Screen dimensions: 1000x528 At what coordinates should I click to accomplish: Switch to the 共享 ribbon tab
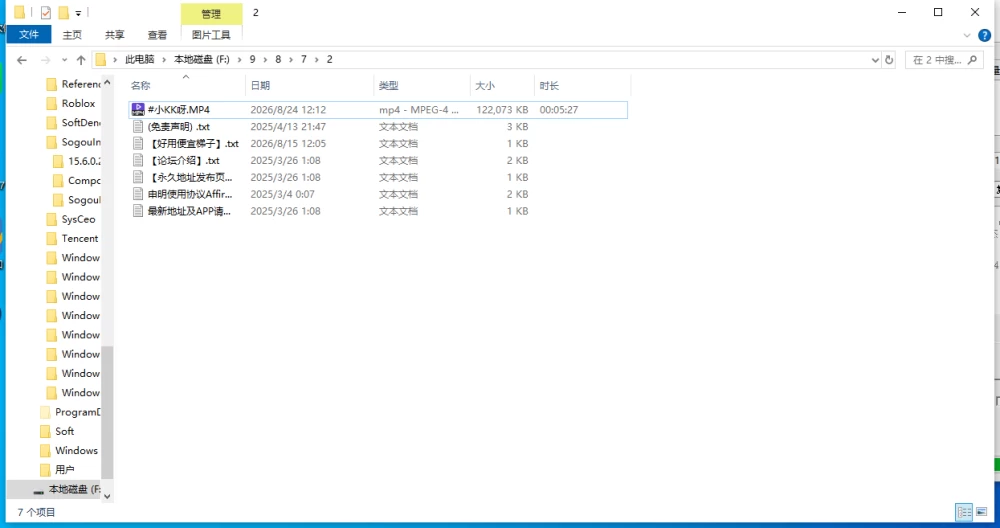[x=115, y=35]
